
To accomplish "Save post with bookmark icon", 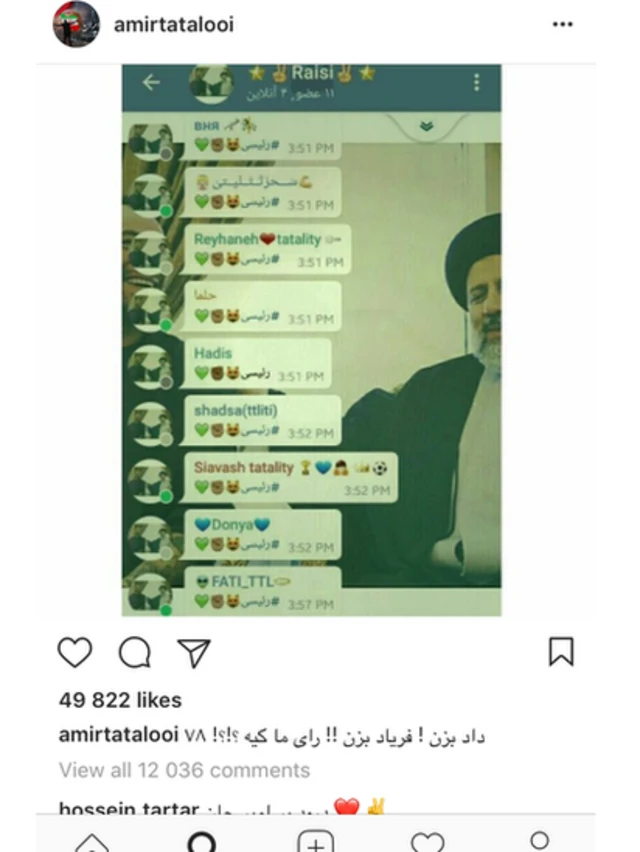I will click(561, 651).
